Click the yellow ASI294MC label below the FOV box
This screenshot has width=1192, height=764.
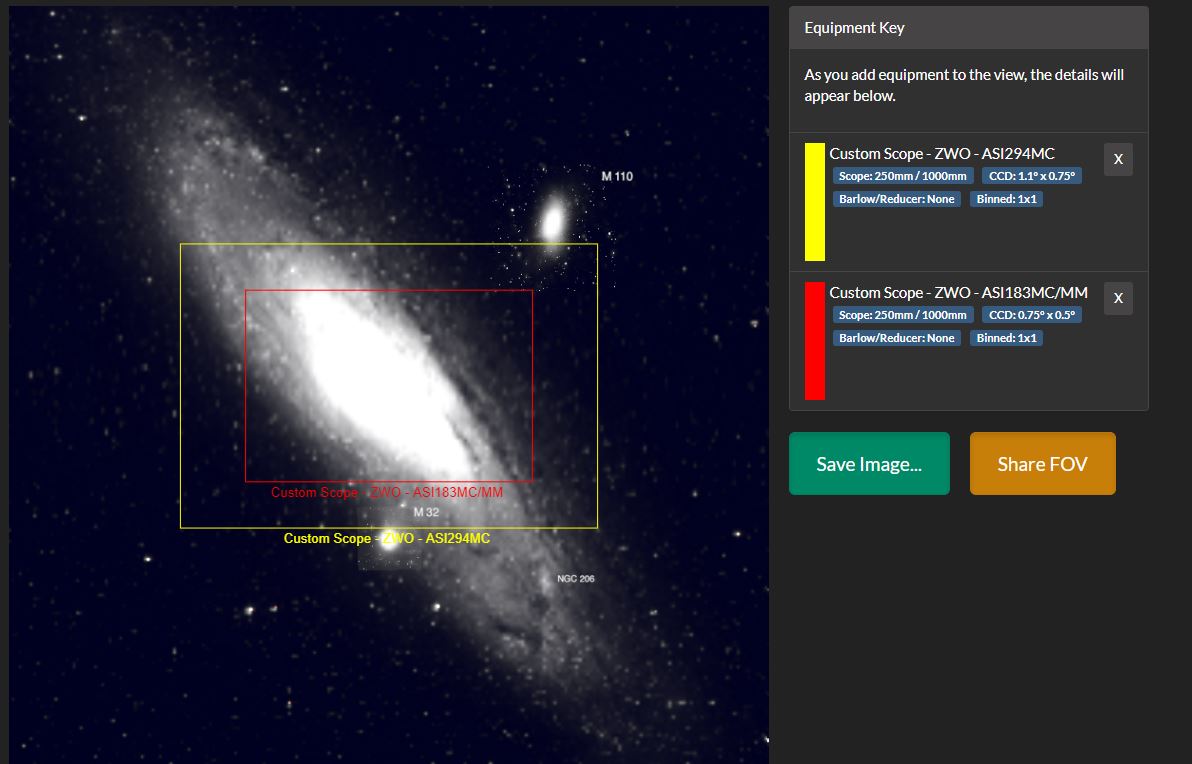point(387,539)
